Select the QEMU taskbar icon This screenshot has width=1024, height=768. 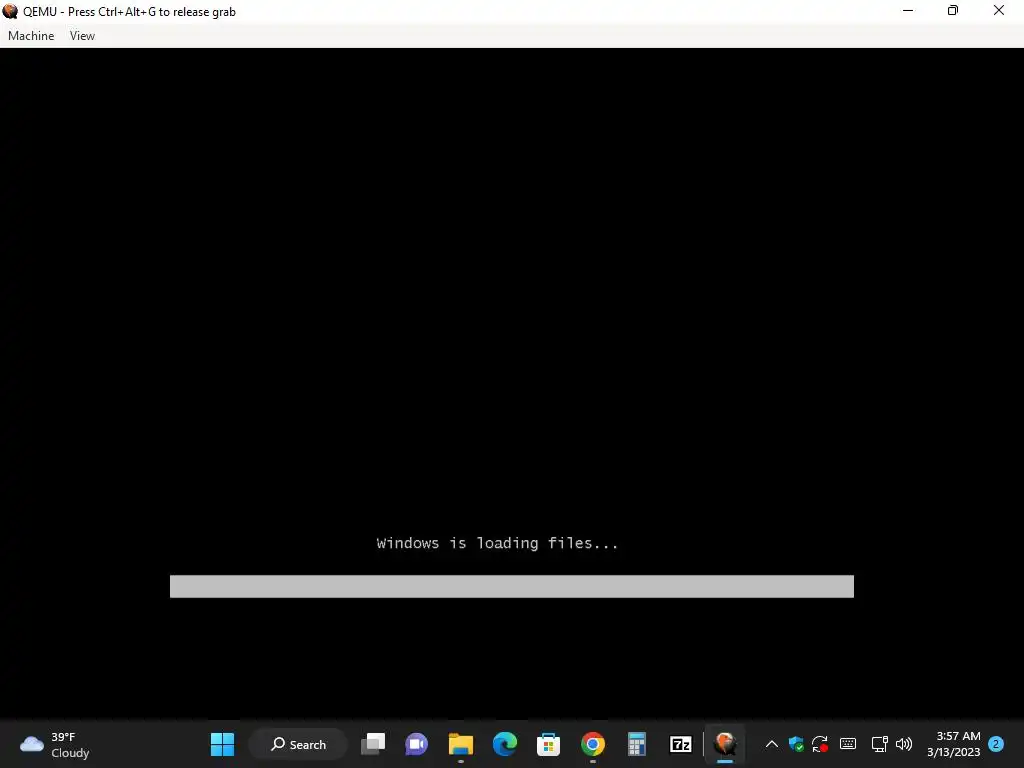pyautogui.click(x=725, y=744)
